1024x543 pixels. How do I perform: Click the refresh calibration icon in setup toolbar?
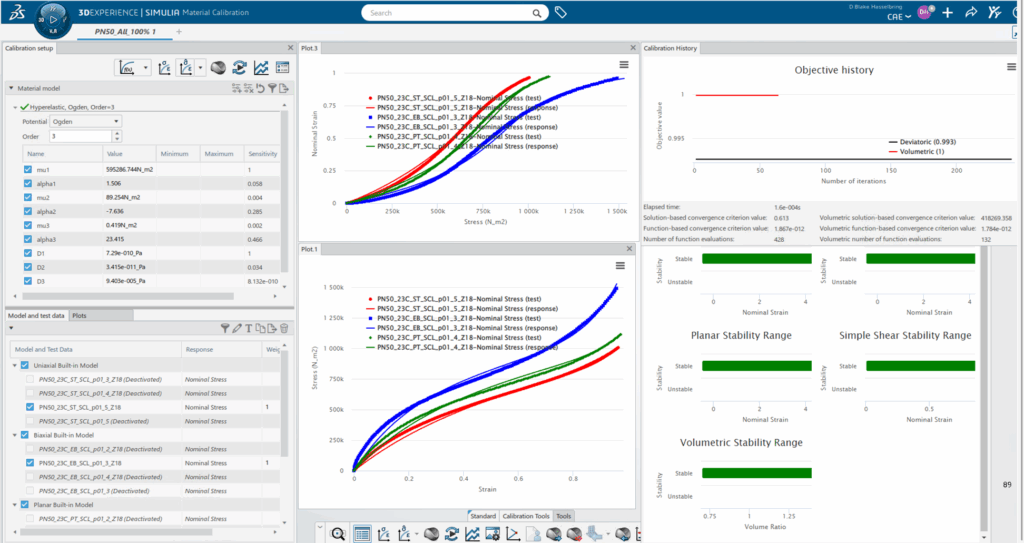239,68
